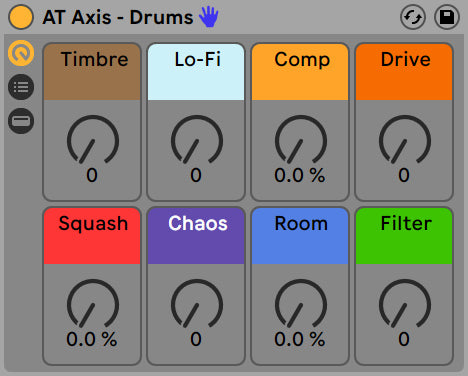
Task: Click the Lo-Fi macro knob
Action: click(197, 140)
